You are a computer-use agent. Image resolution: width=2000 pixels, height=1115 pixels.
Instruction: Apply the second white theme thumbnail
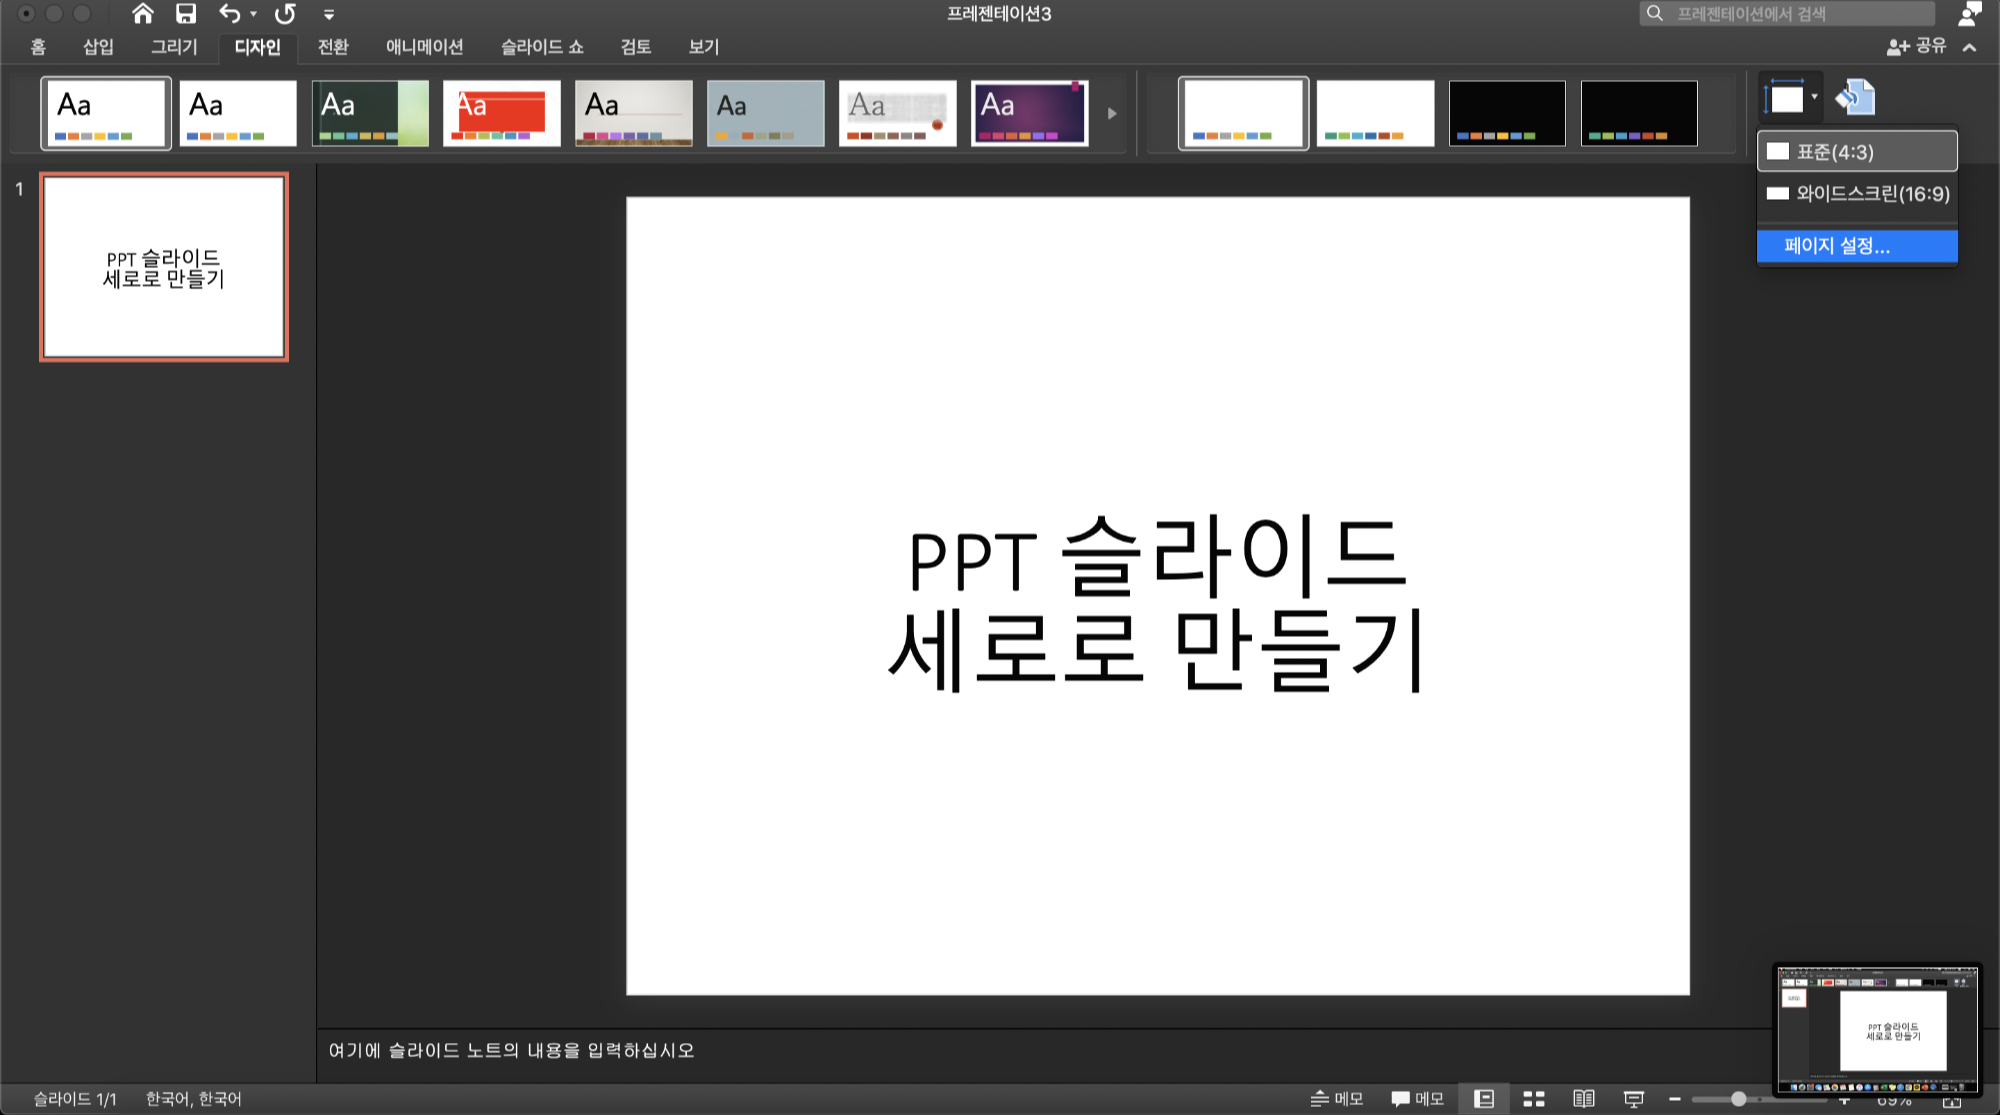click(238, 113)
